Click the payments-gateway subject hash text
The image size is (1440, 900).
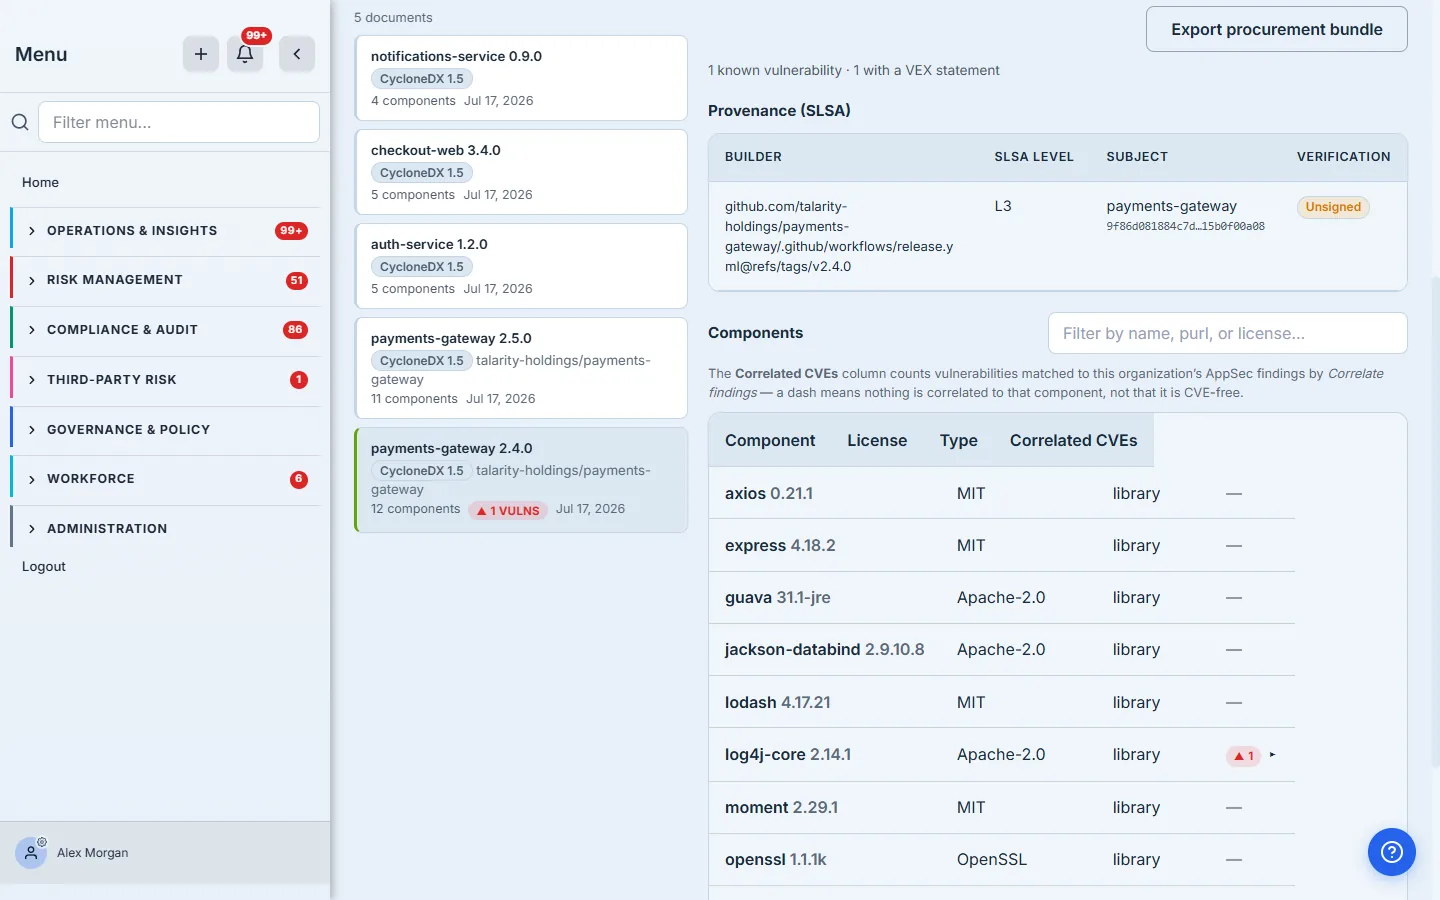[1186, 227]
